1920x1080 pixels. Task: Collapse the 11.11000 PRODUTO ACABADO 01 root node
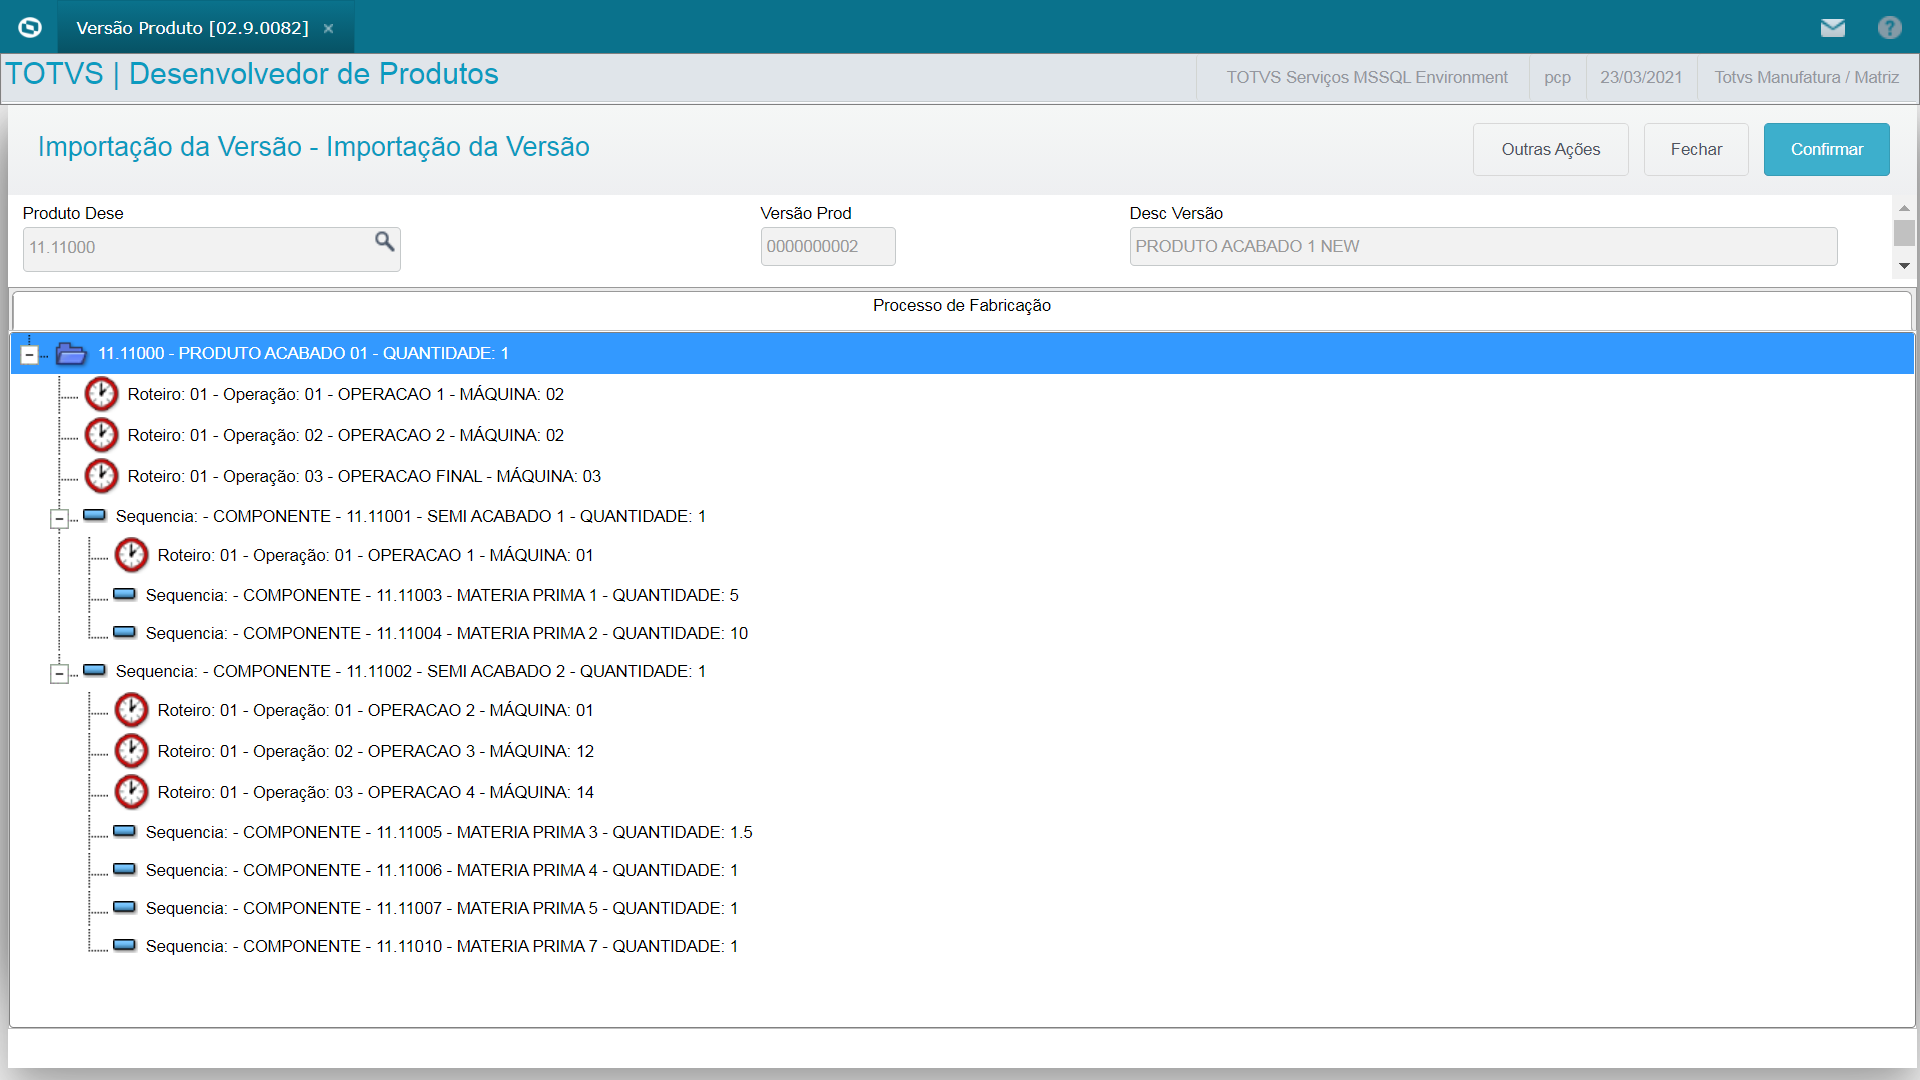tap(30, 355)
